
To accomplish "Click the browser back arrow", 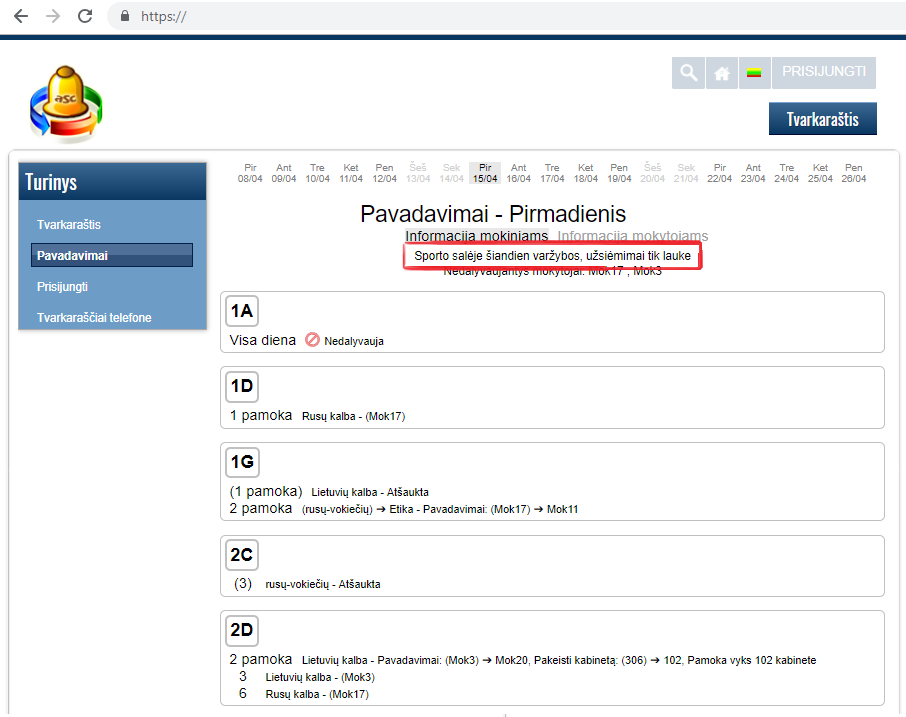I will point(20,16).
